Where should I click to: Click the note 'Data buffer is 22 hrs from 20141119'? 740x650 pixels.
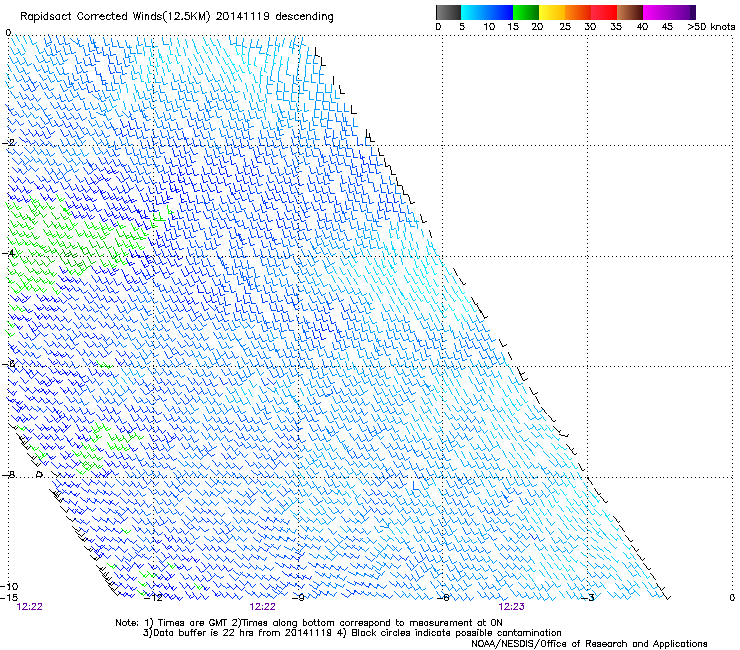tap(241, 633)
